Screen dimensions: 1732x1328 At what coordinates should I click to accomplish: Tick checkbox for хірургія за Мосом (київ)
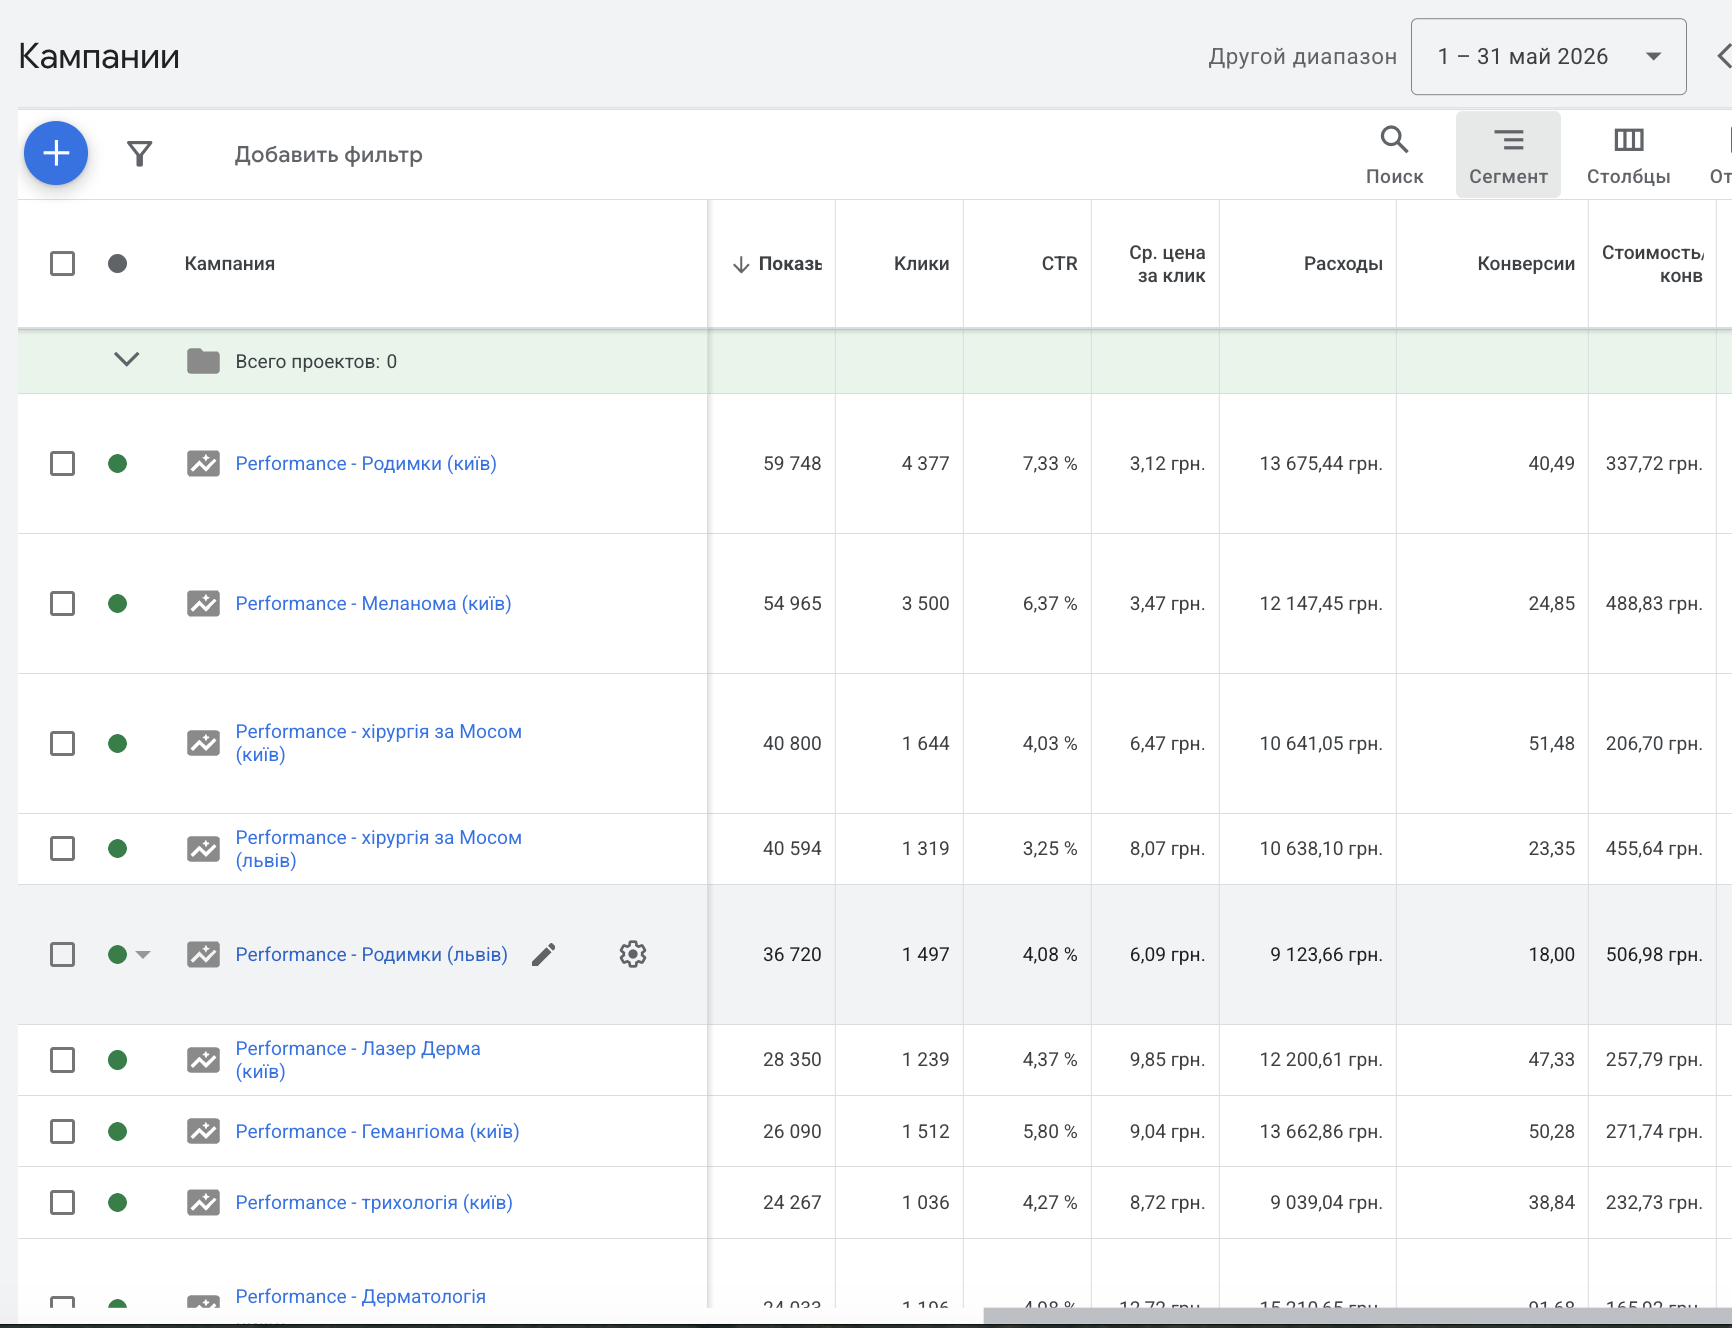[x=62, y=743]
